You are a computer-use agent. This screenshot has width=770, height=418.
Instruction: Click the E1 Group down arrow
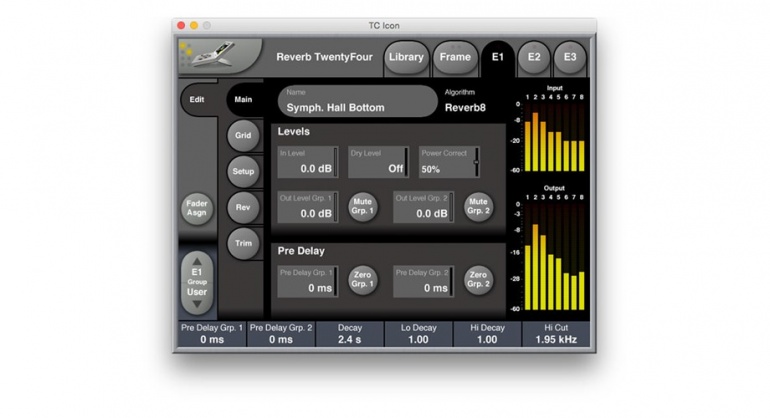pyautogui.click(x=197, y=305)
